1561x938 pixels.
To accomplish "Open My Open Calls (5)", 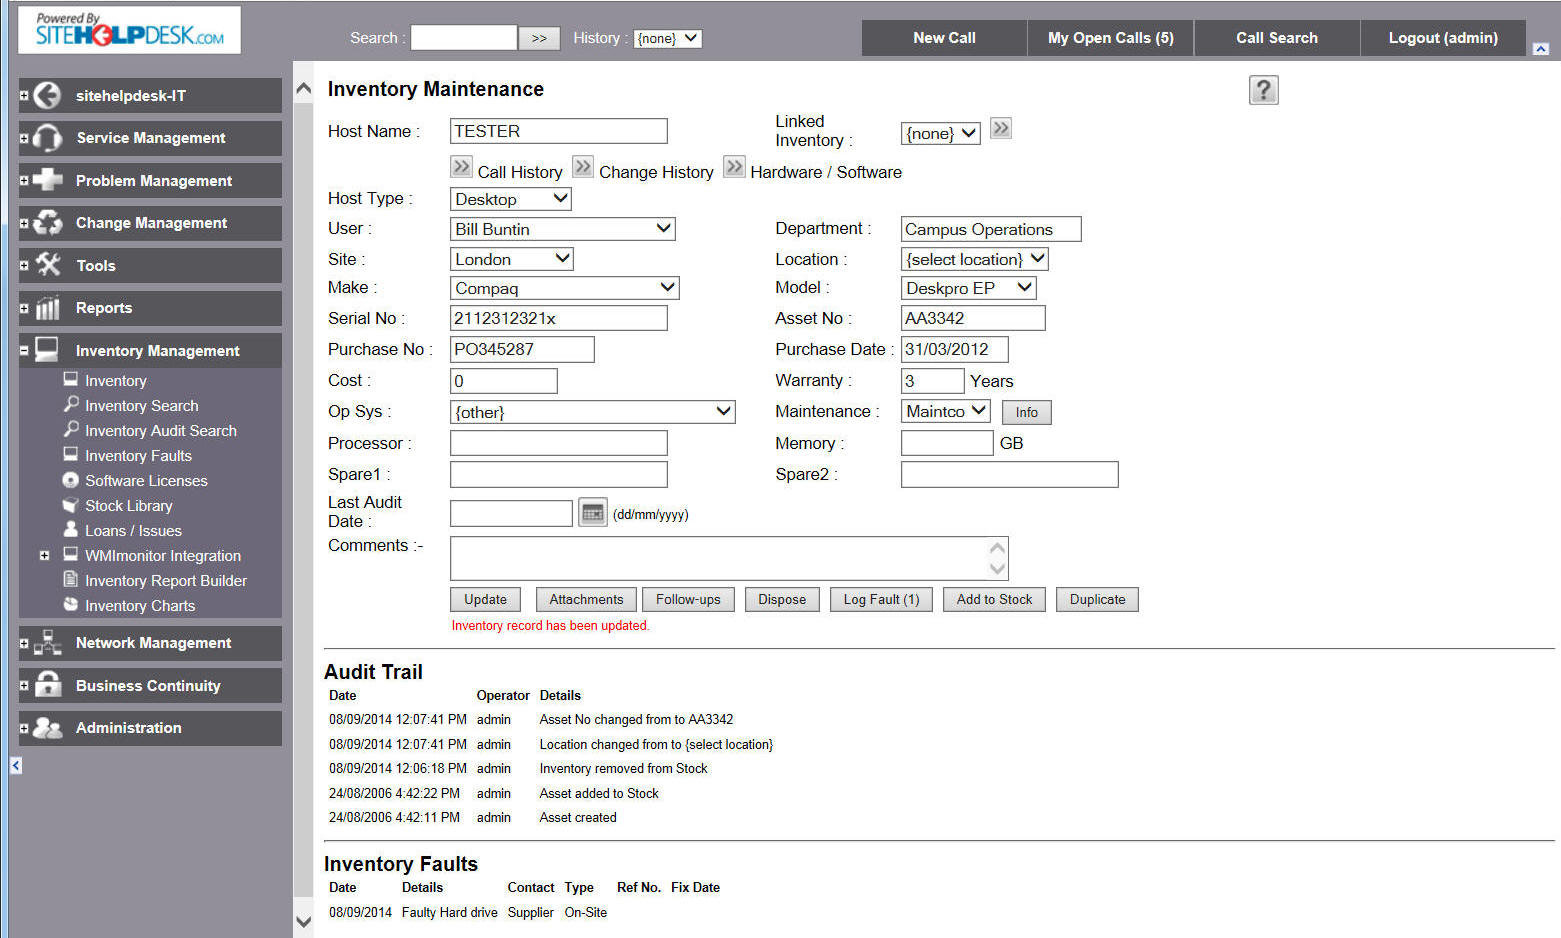I will 1111,38.
